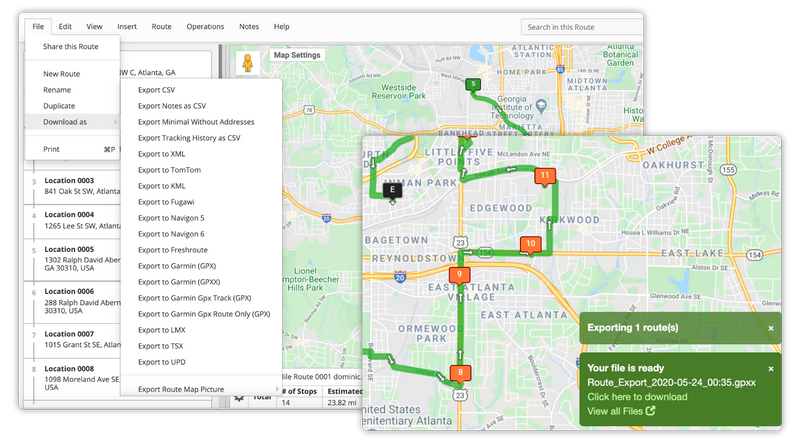800x446 pixels.
Task: Select orange stop marker 8
Action: (460, 373)
